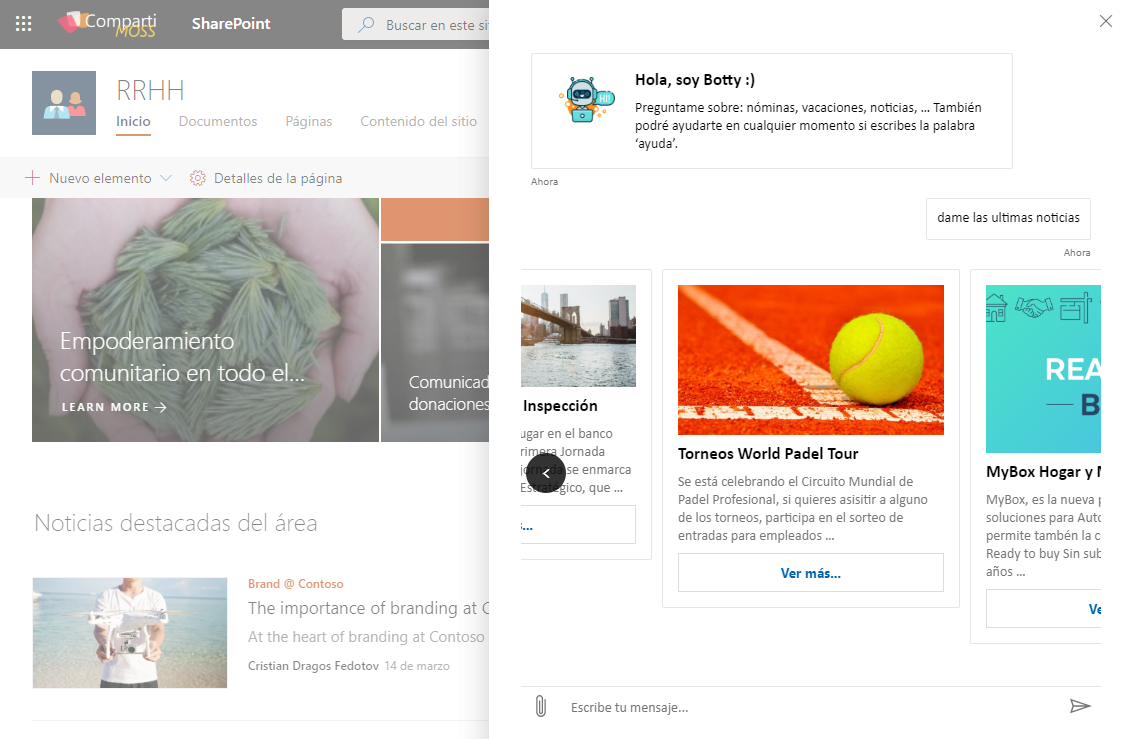
Task: Open the app launcher waffle icon
Action: (23, 24)
